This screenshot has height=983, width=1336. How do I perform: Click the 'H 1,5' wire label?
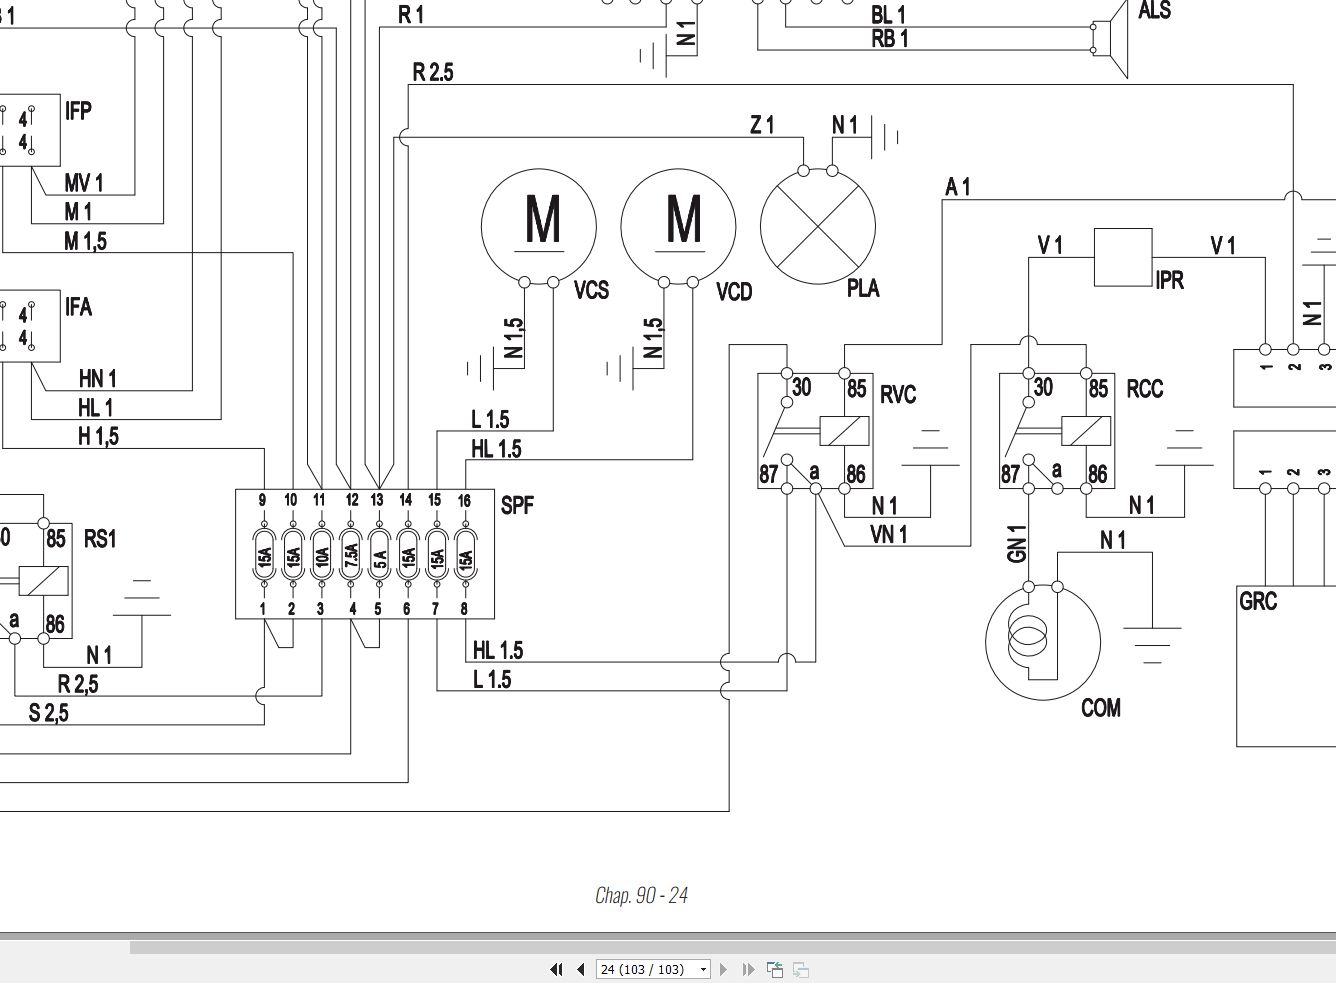coord(98,435)
